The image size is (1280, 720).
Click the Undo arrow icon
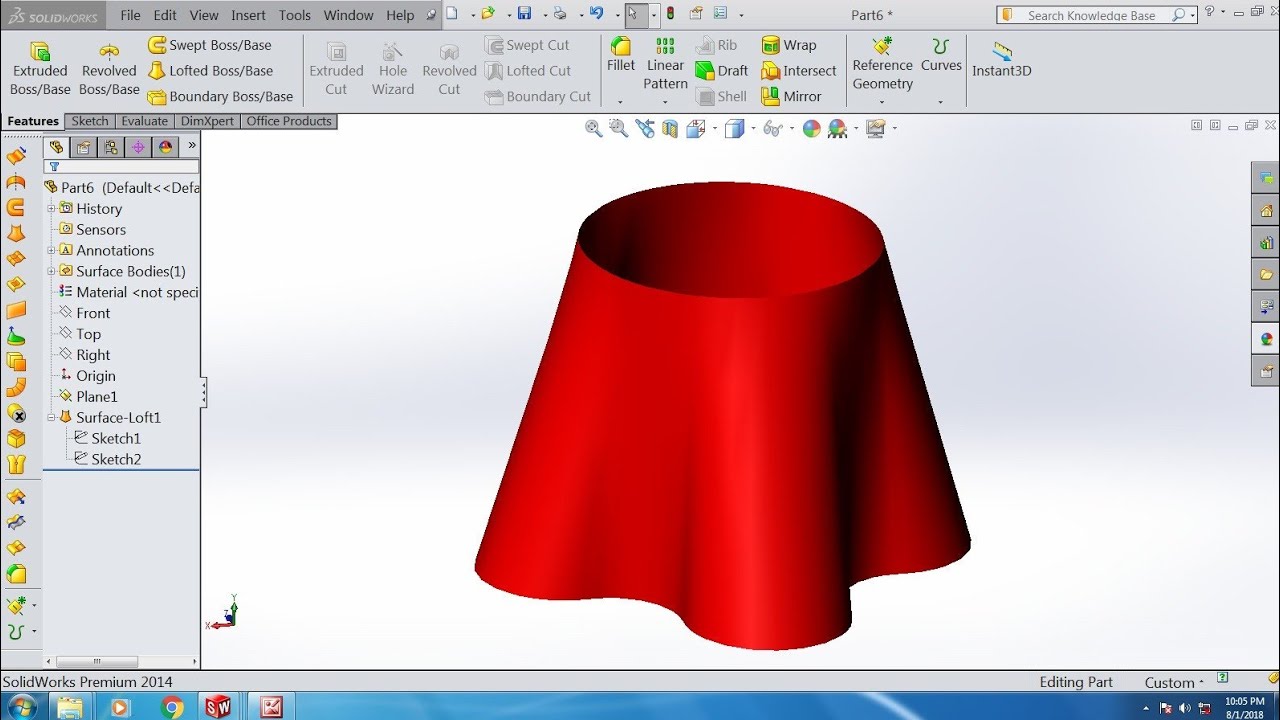[x=597, y=14]
